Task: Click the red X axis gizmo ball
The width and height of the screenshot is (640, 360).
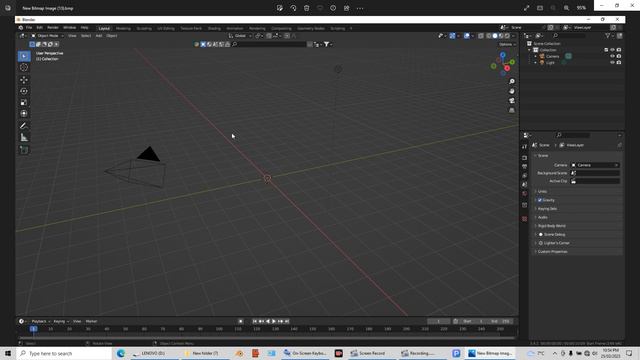Action: (x=507, y=69)
